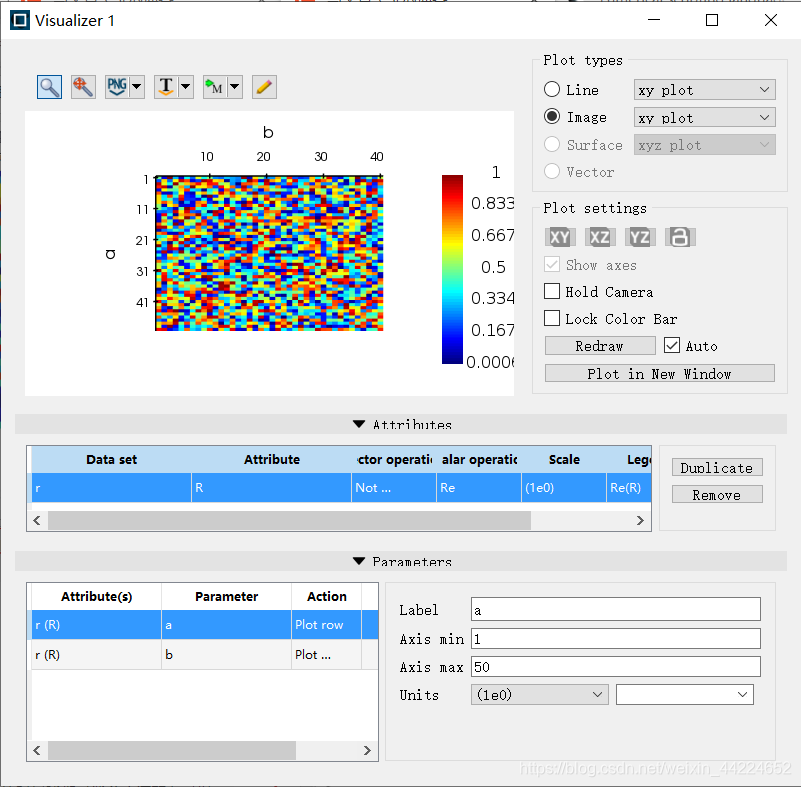
Task: Select the data set r cell
Action: click(x=111, y=488)
